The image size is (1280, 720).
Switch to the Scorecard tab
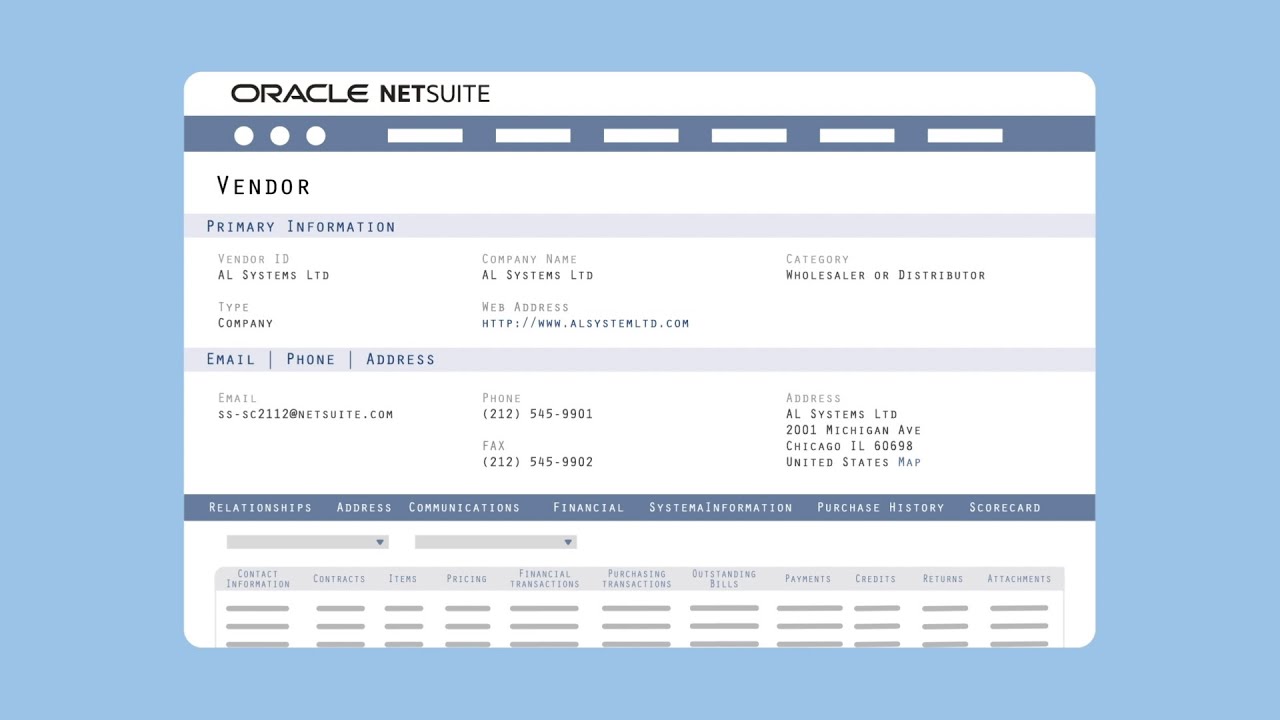[x=1005, y=507]
